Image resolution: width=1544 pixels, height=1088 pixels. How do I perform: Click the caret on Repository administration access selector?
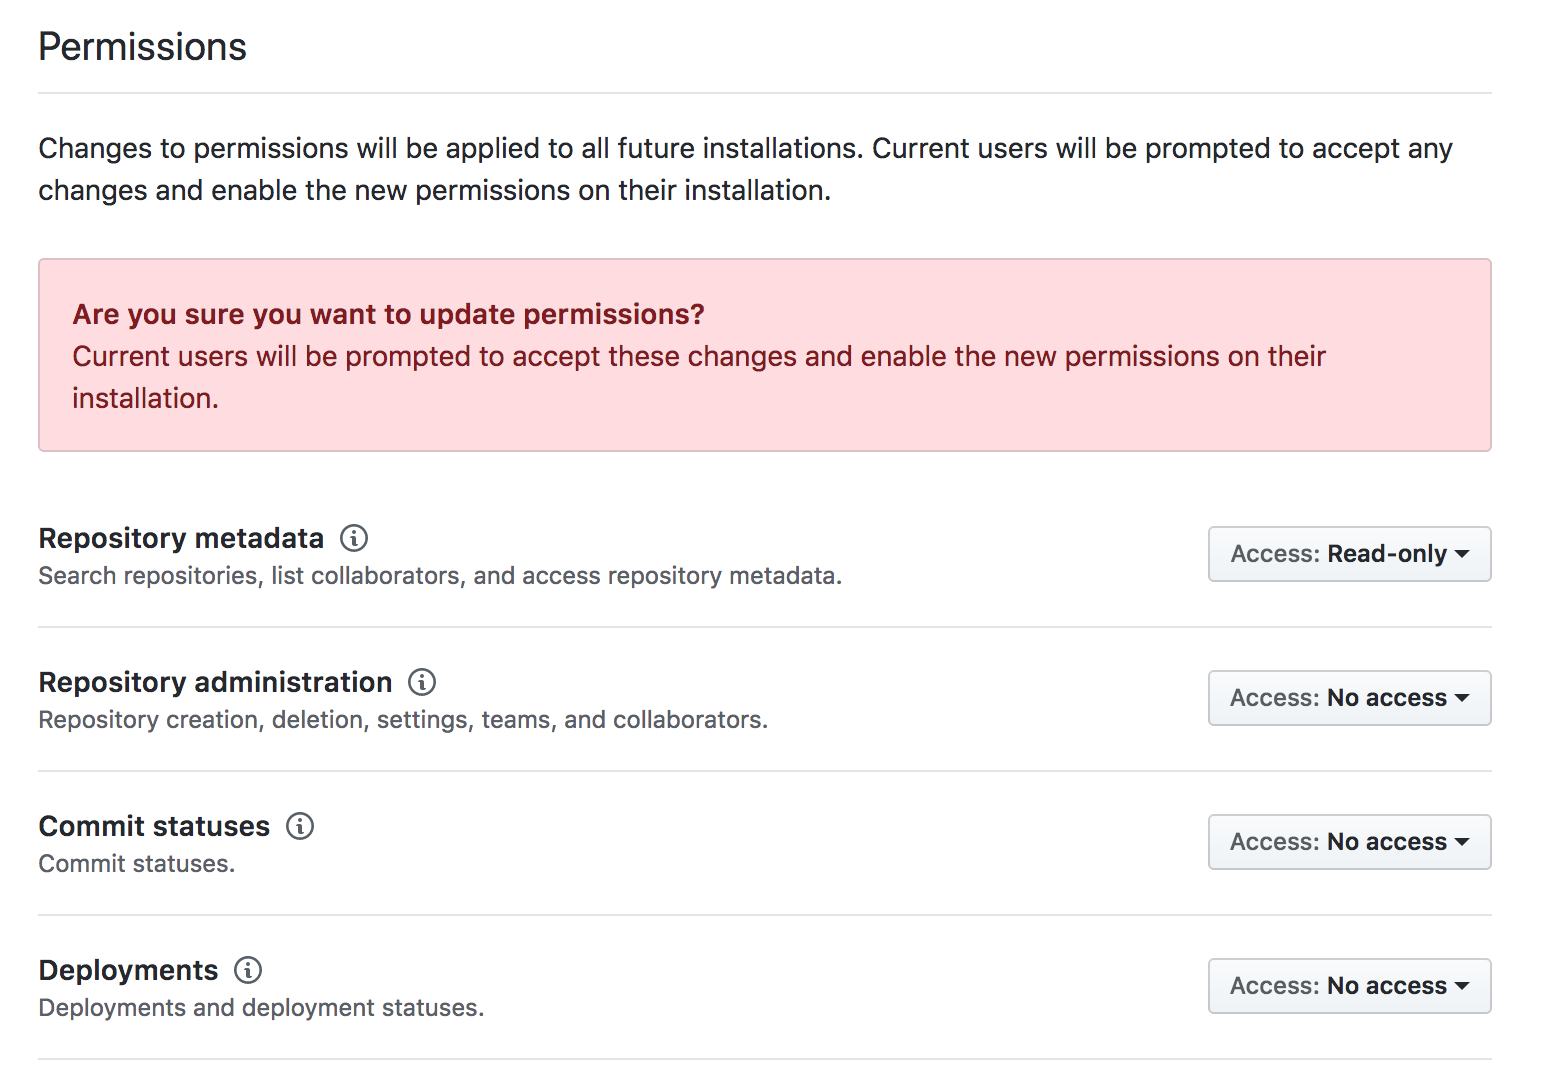(x=1462, y=698)
